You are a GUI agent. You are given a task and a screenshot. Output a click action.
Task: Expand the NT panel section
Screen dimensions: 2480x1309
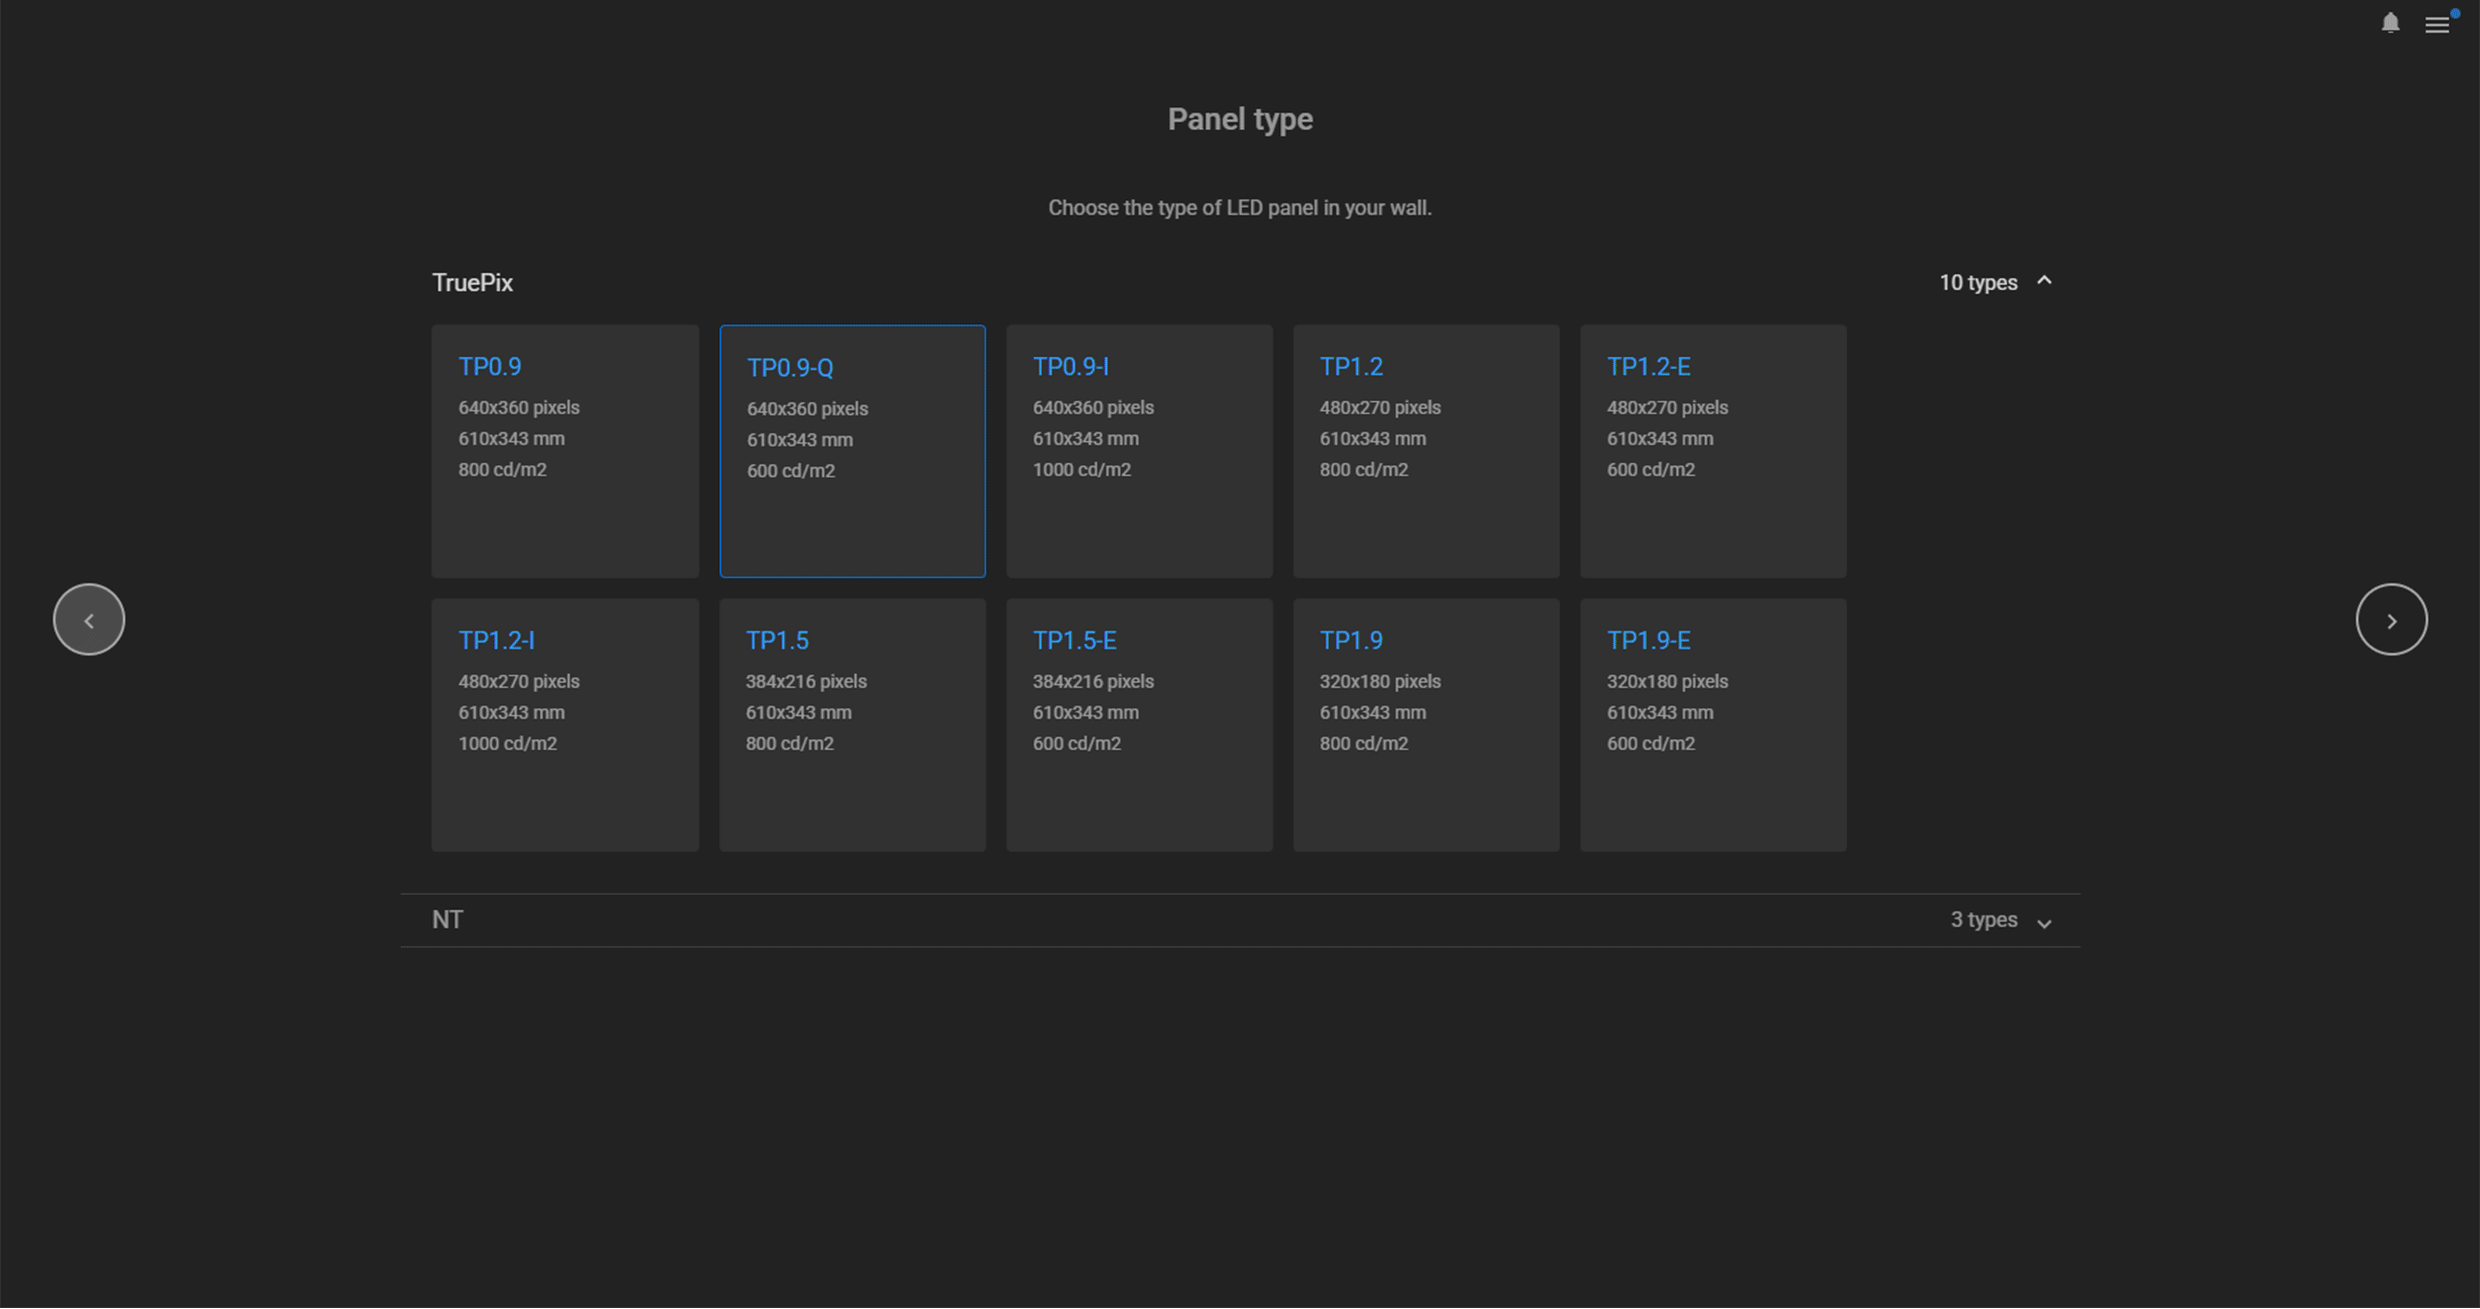(2044, 921)
